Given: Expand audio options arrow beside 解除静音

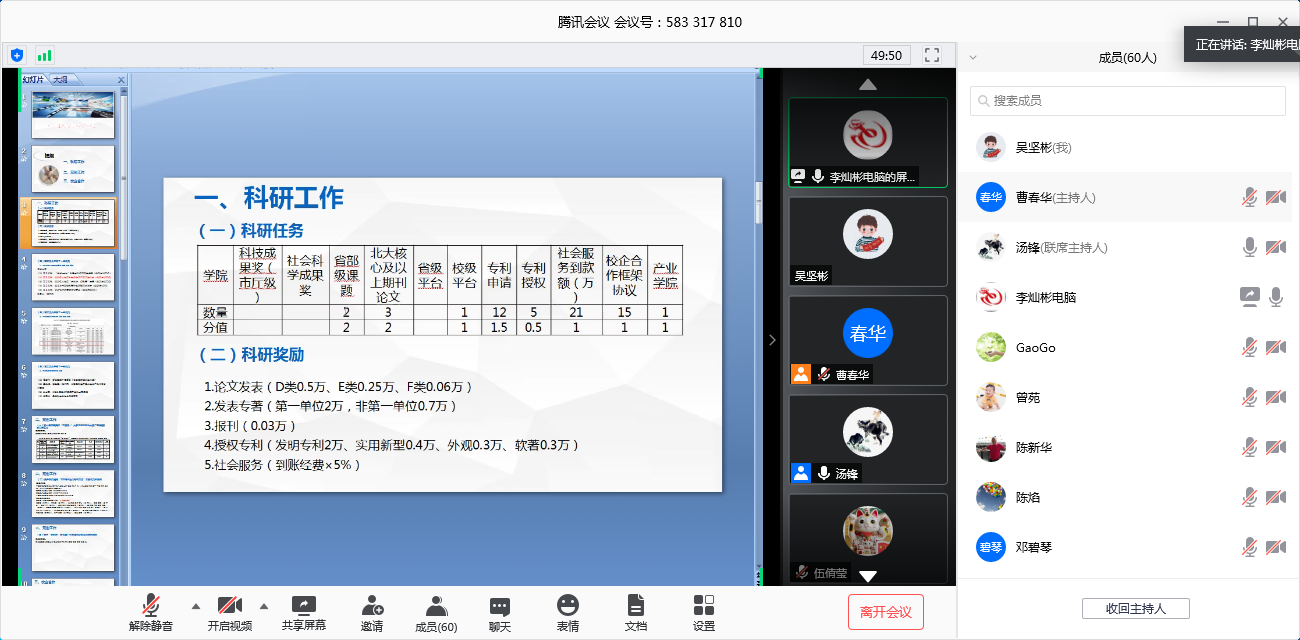Looking at the screenshot, I should pos(195,605).
